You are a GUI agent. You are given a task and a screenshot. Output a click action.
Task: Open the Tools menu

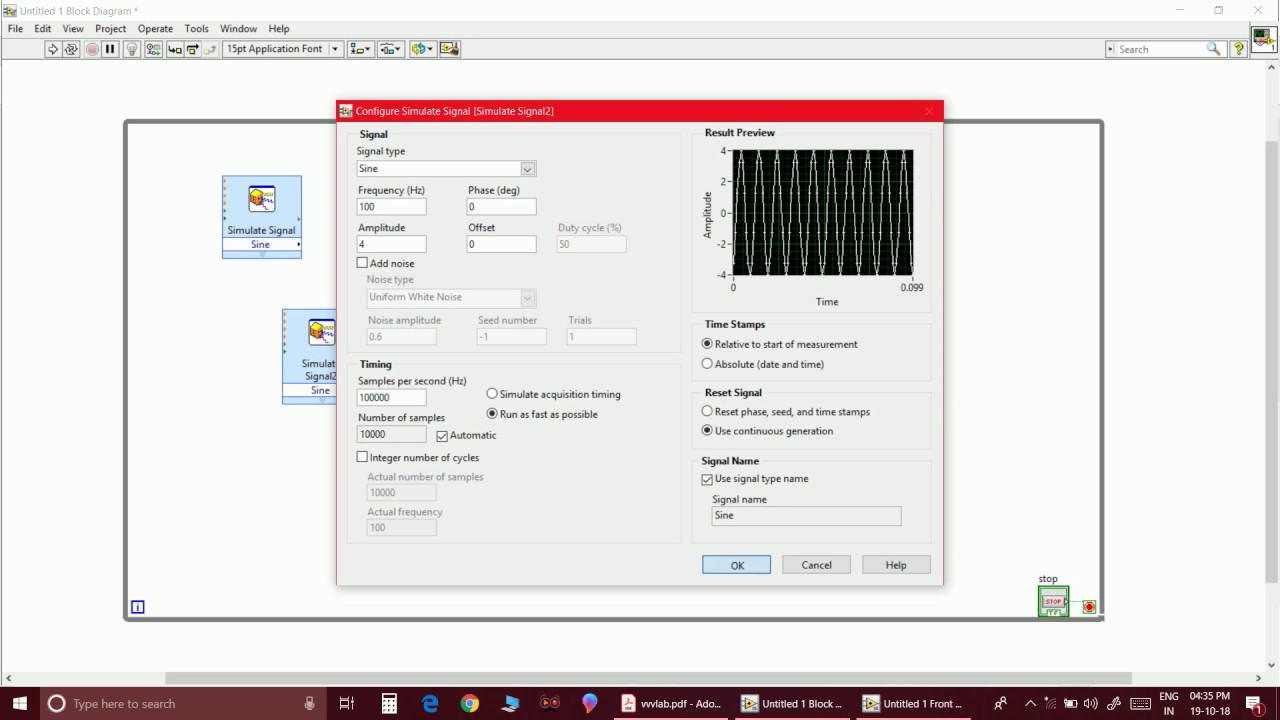point(197,29)
